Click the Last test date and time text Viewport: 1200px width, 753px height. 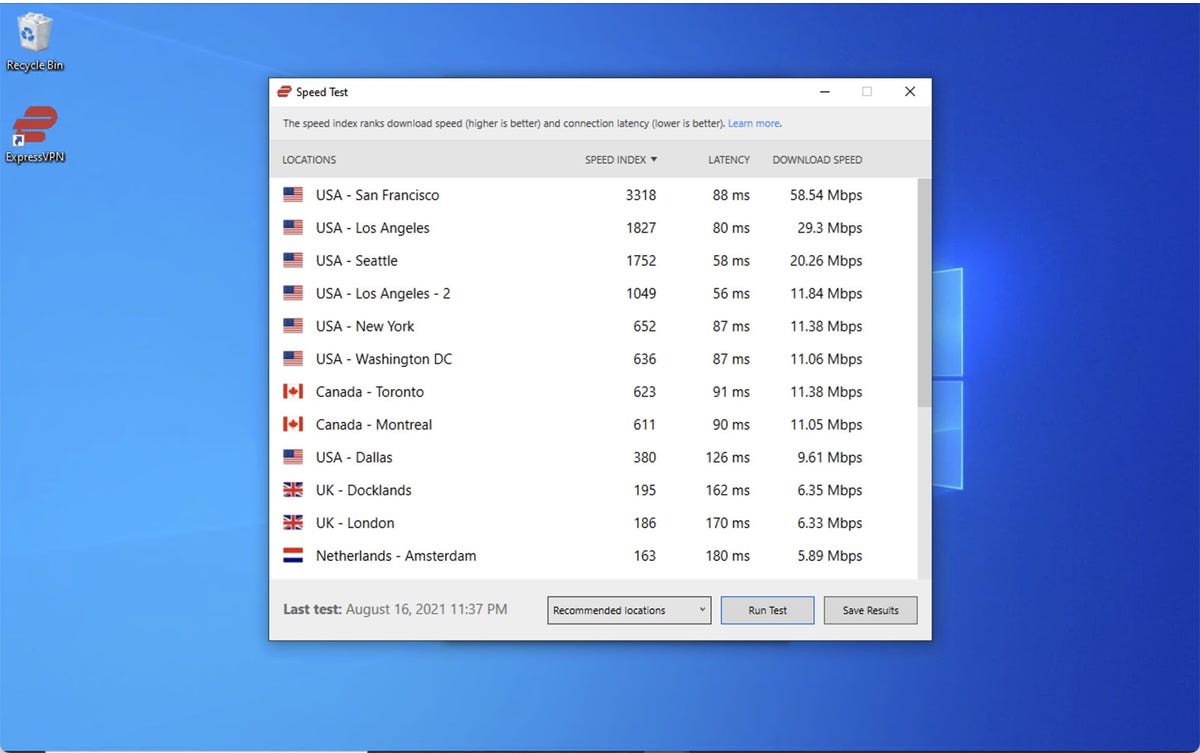click(x=395, y=609)
